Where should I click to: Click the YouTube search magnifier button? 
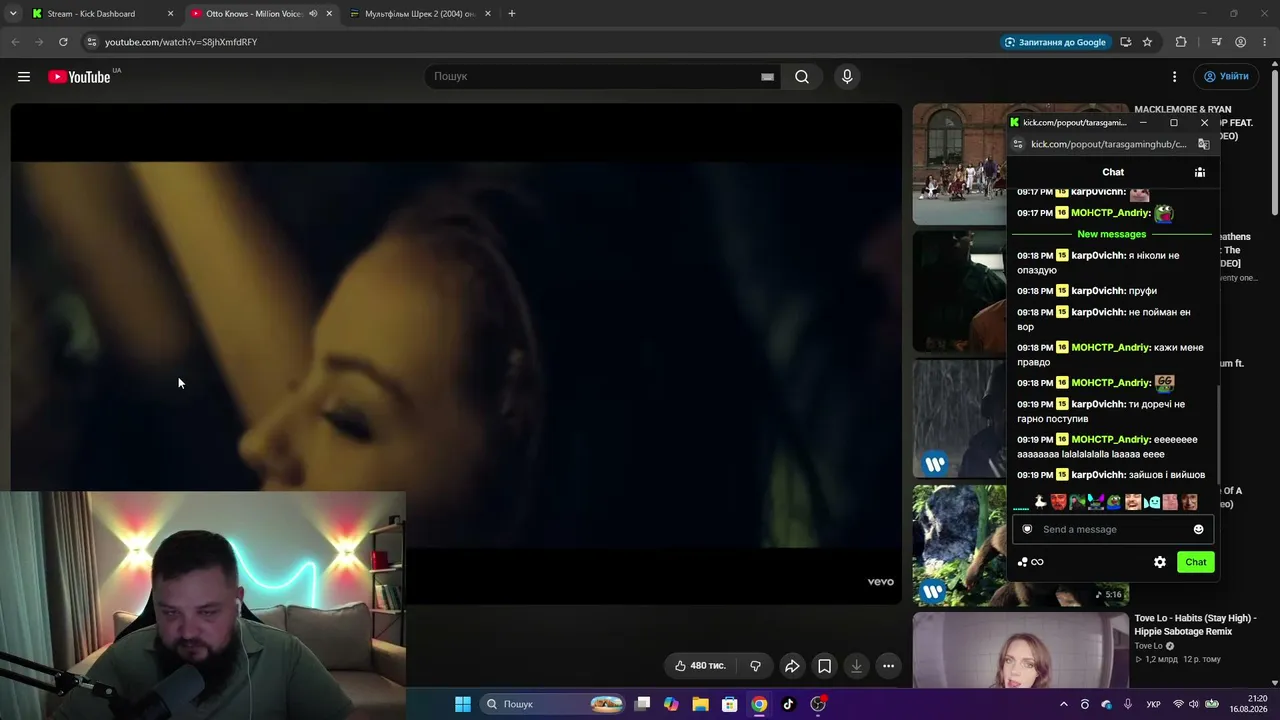pyautogui.click(x=802, y=77)
